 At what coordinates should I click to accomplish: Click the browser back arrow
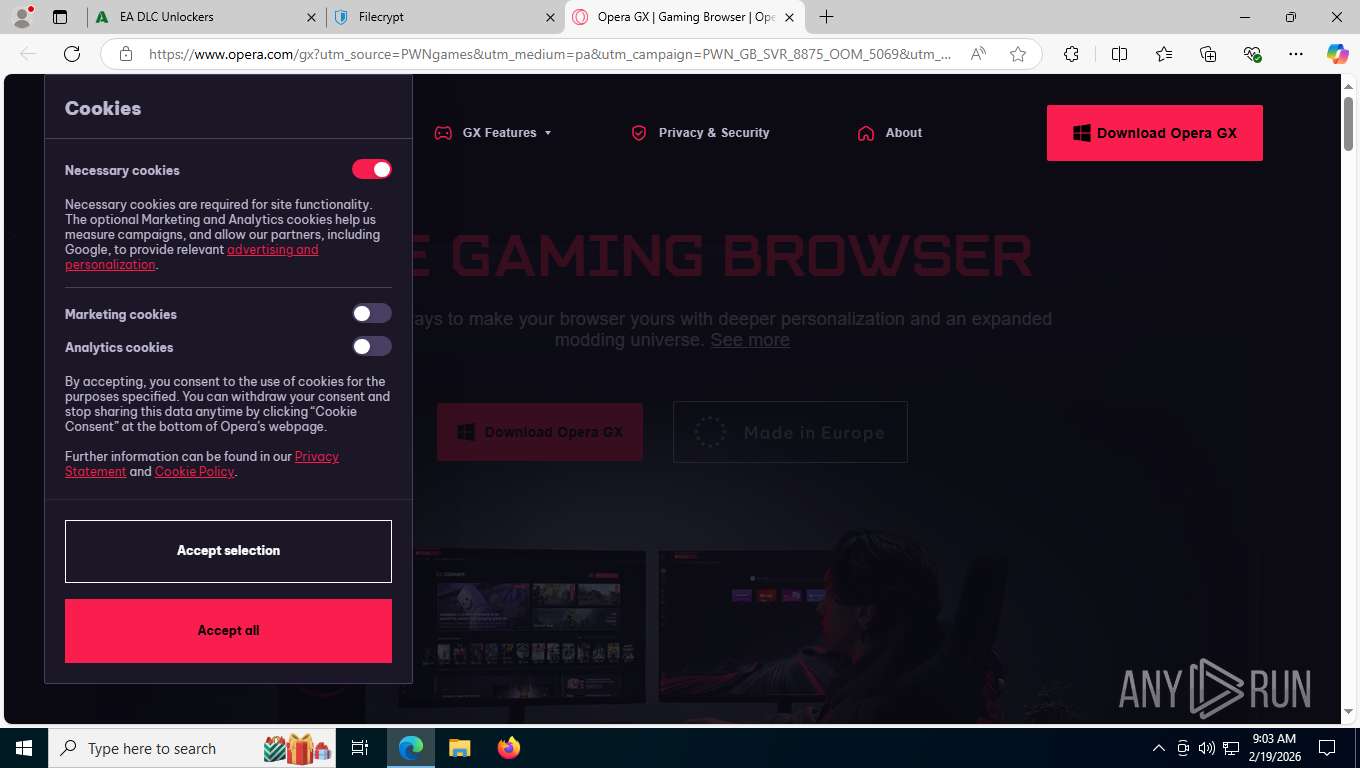pos(28,54)
